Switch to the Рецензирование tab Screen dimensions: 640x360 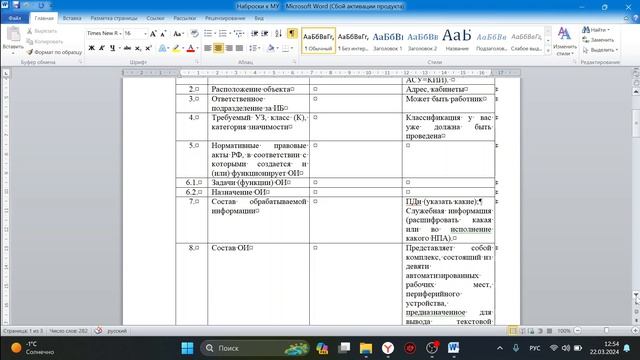tap(225, 18)
